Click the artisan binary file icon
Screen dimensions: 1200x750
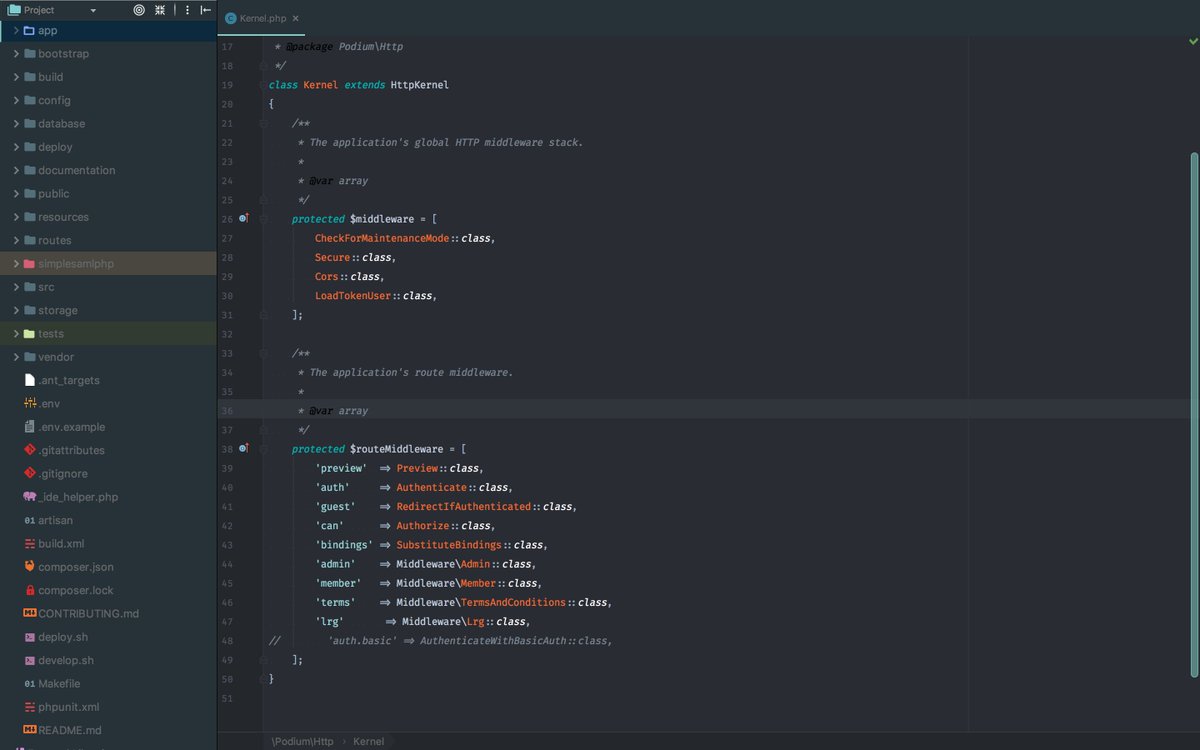pos(29,520)
